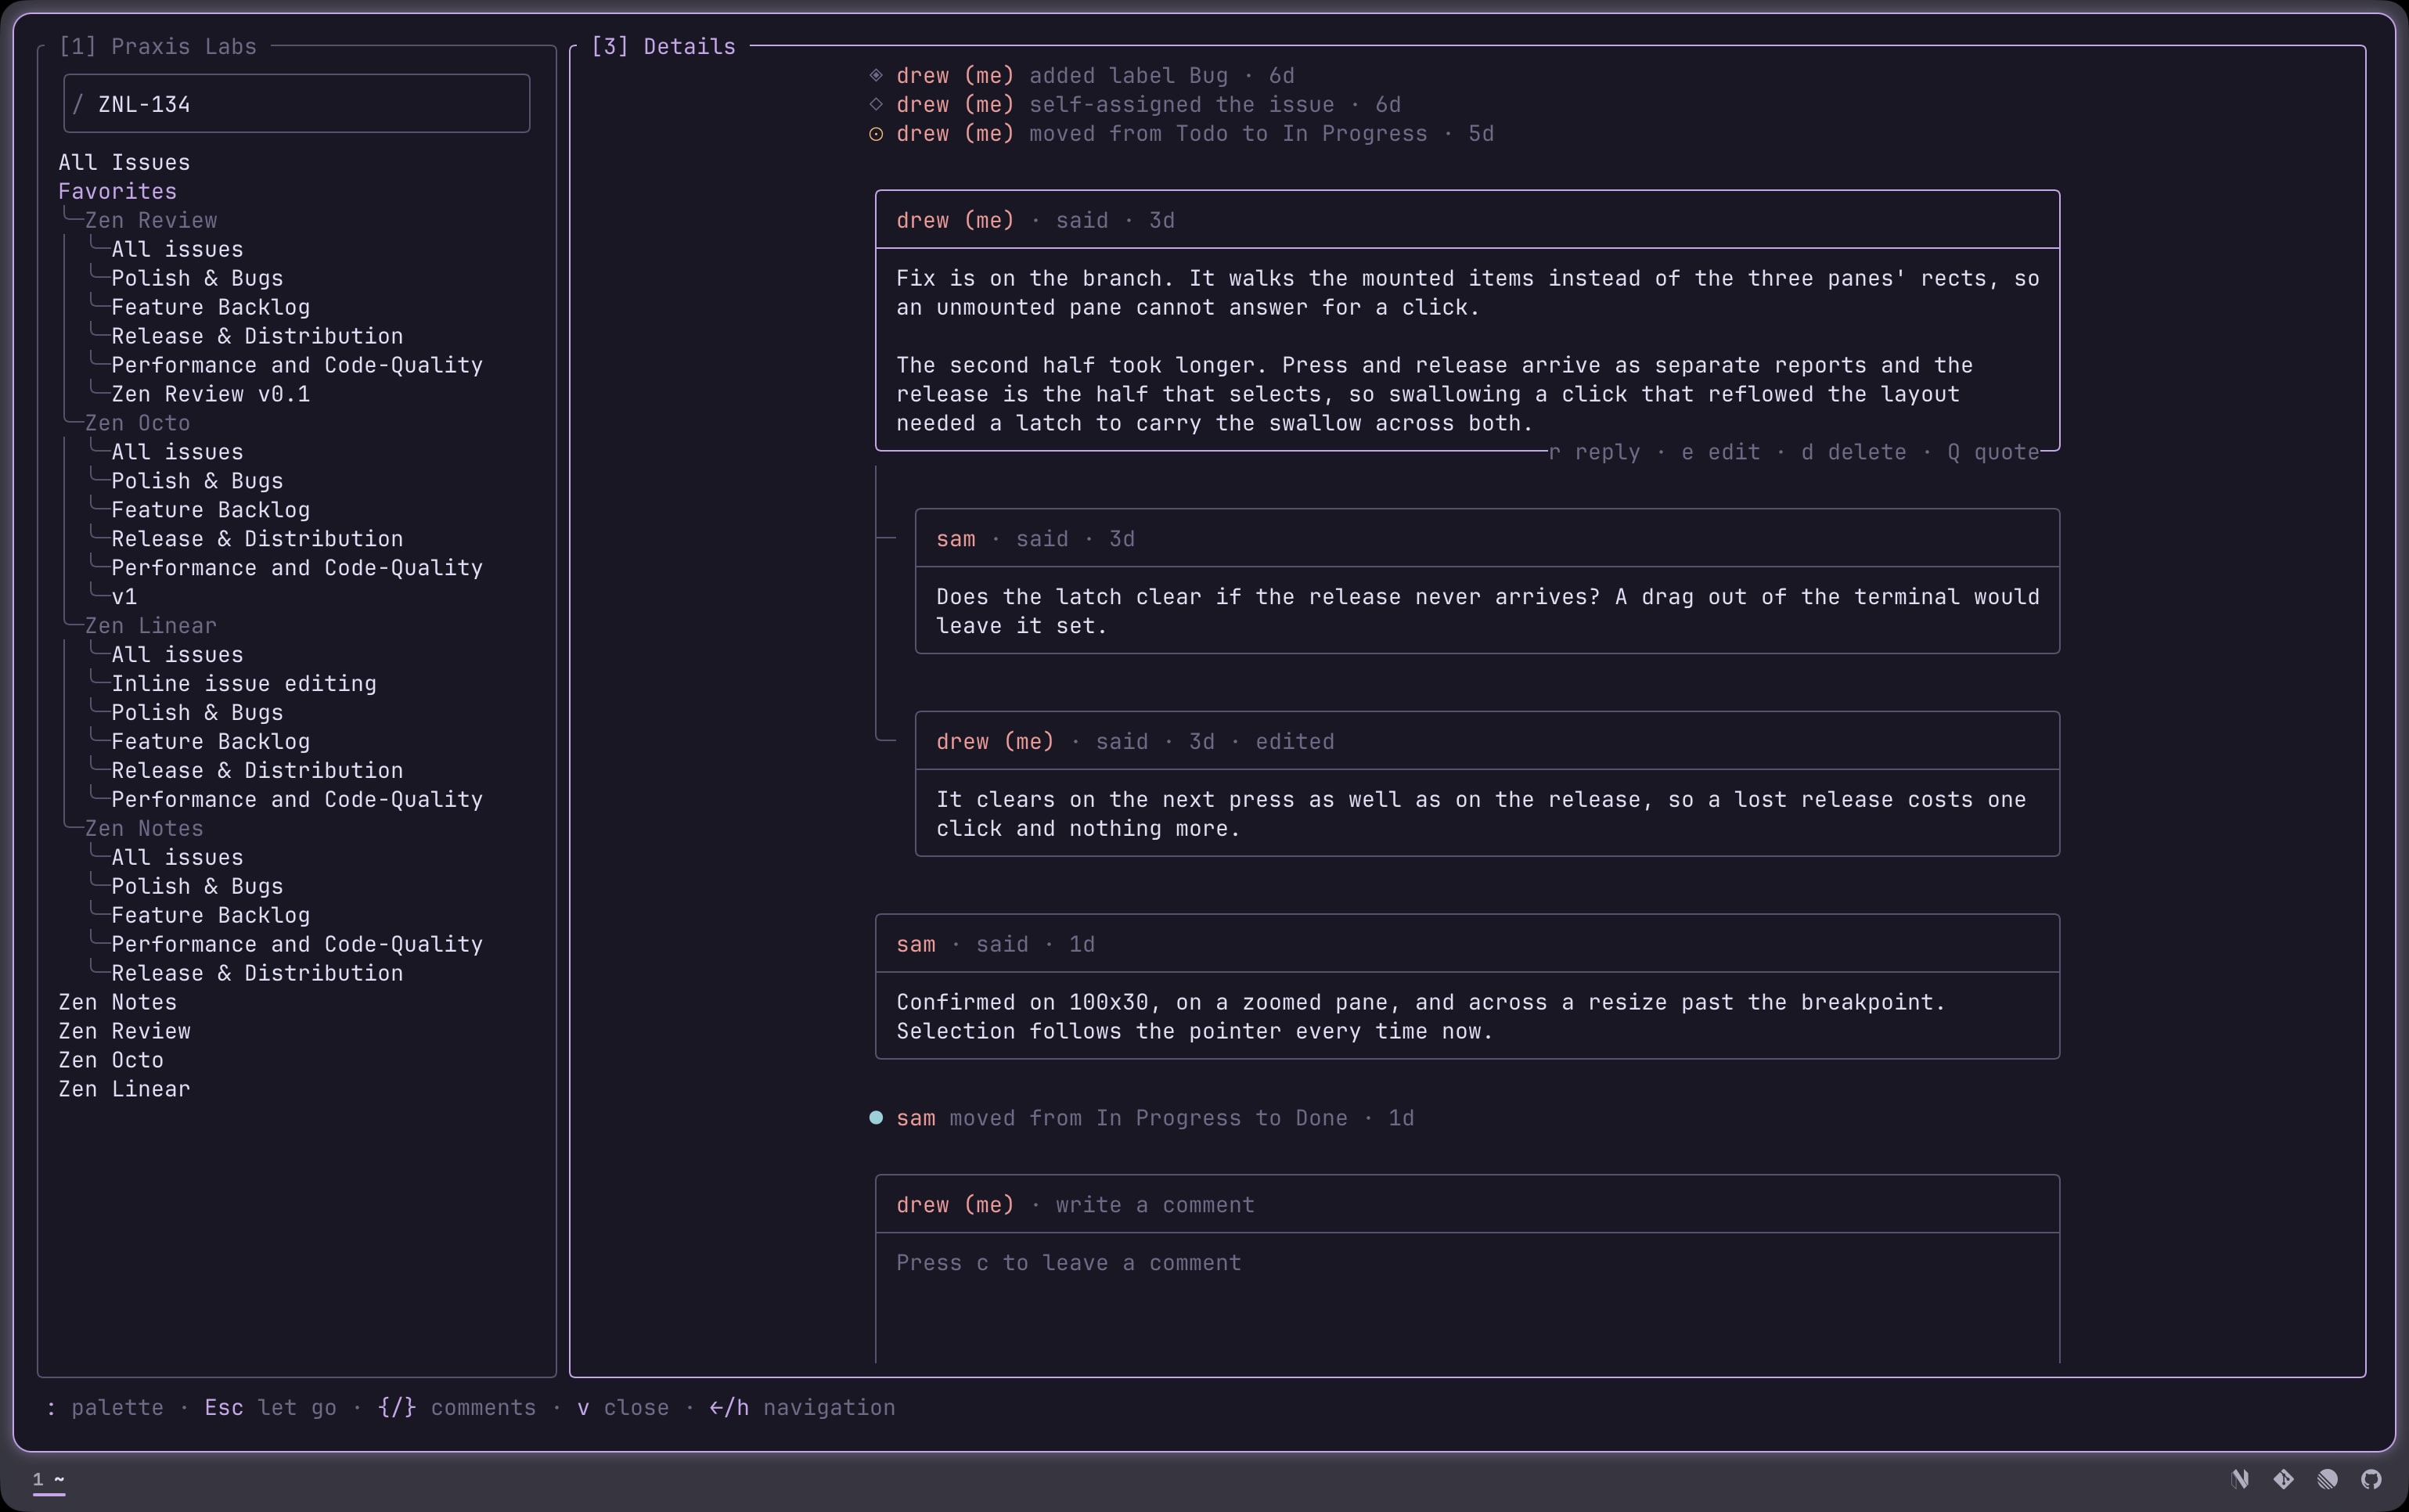Click the 'v close' footer hint
Viewport: 2409px width, 1512px height.
click(623, 1408)
